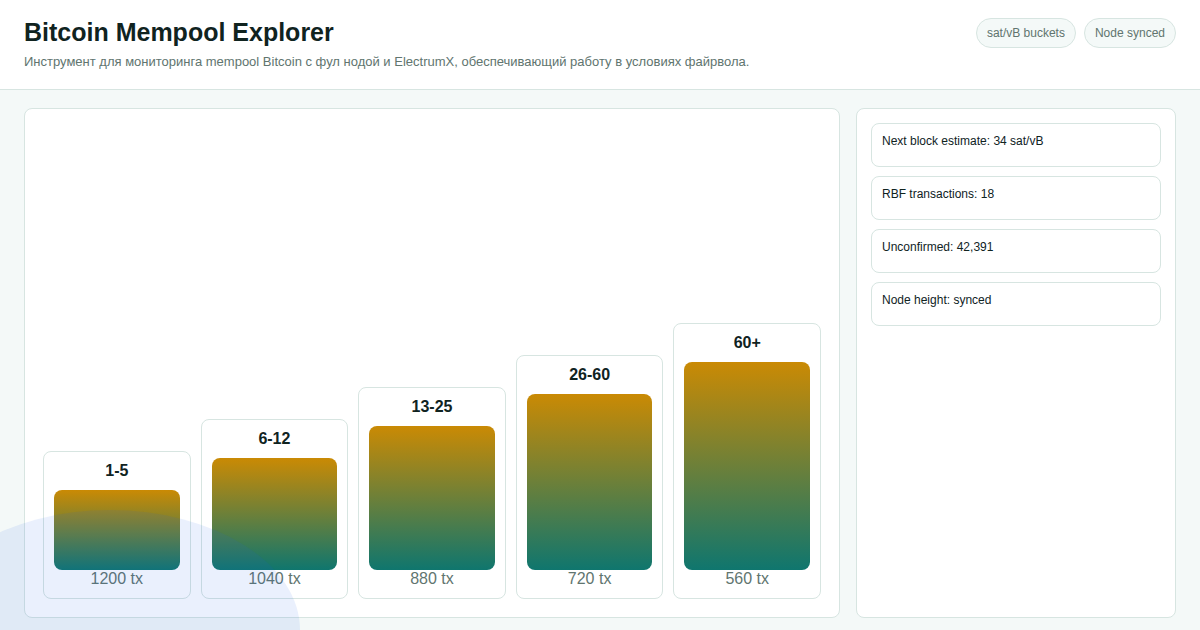The image size is (1200, 630).
Task: Click the 720 tx count
Action: pyautogui.click(x=589, y=579)
